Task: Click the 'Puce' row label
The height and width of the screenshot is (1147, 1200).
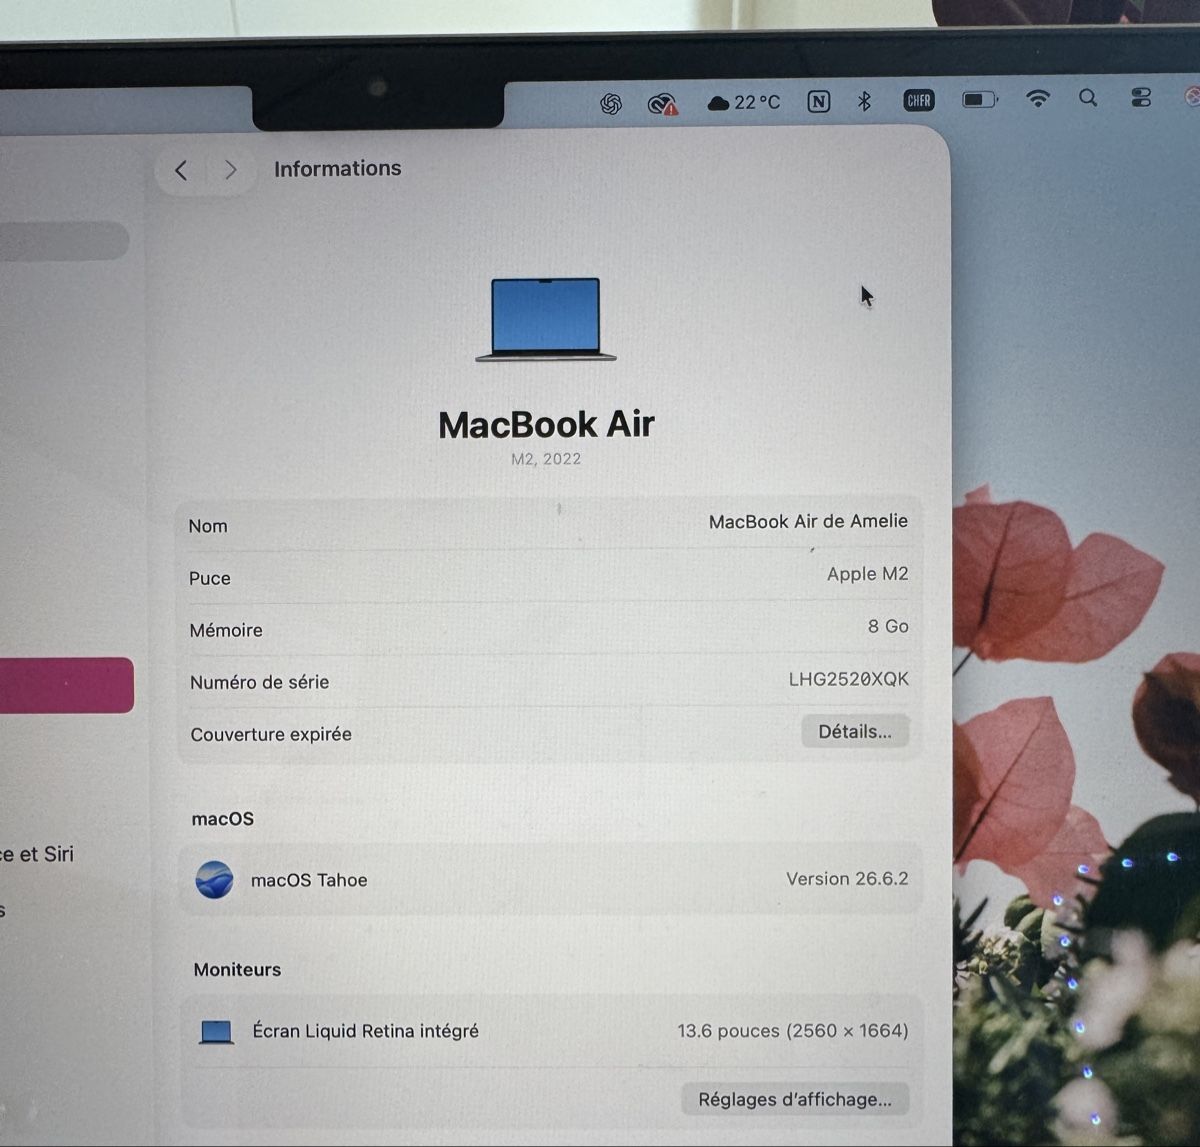Action: click(210, 578)
